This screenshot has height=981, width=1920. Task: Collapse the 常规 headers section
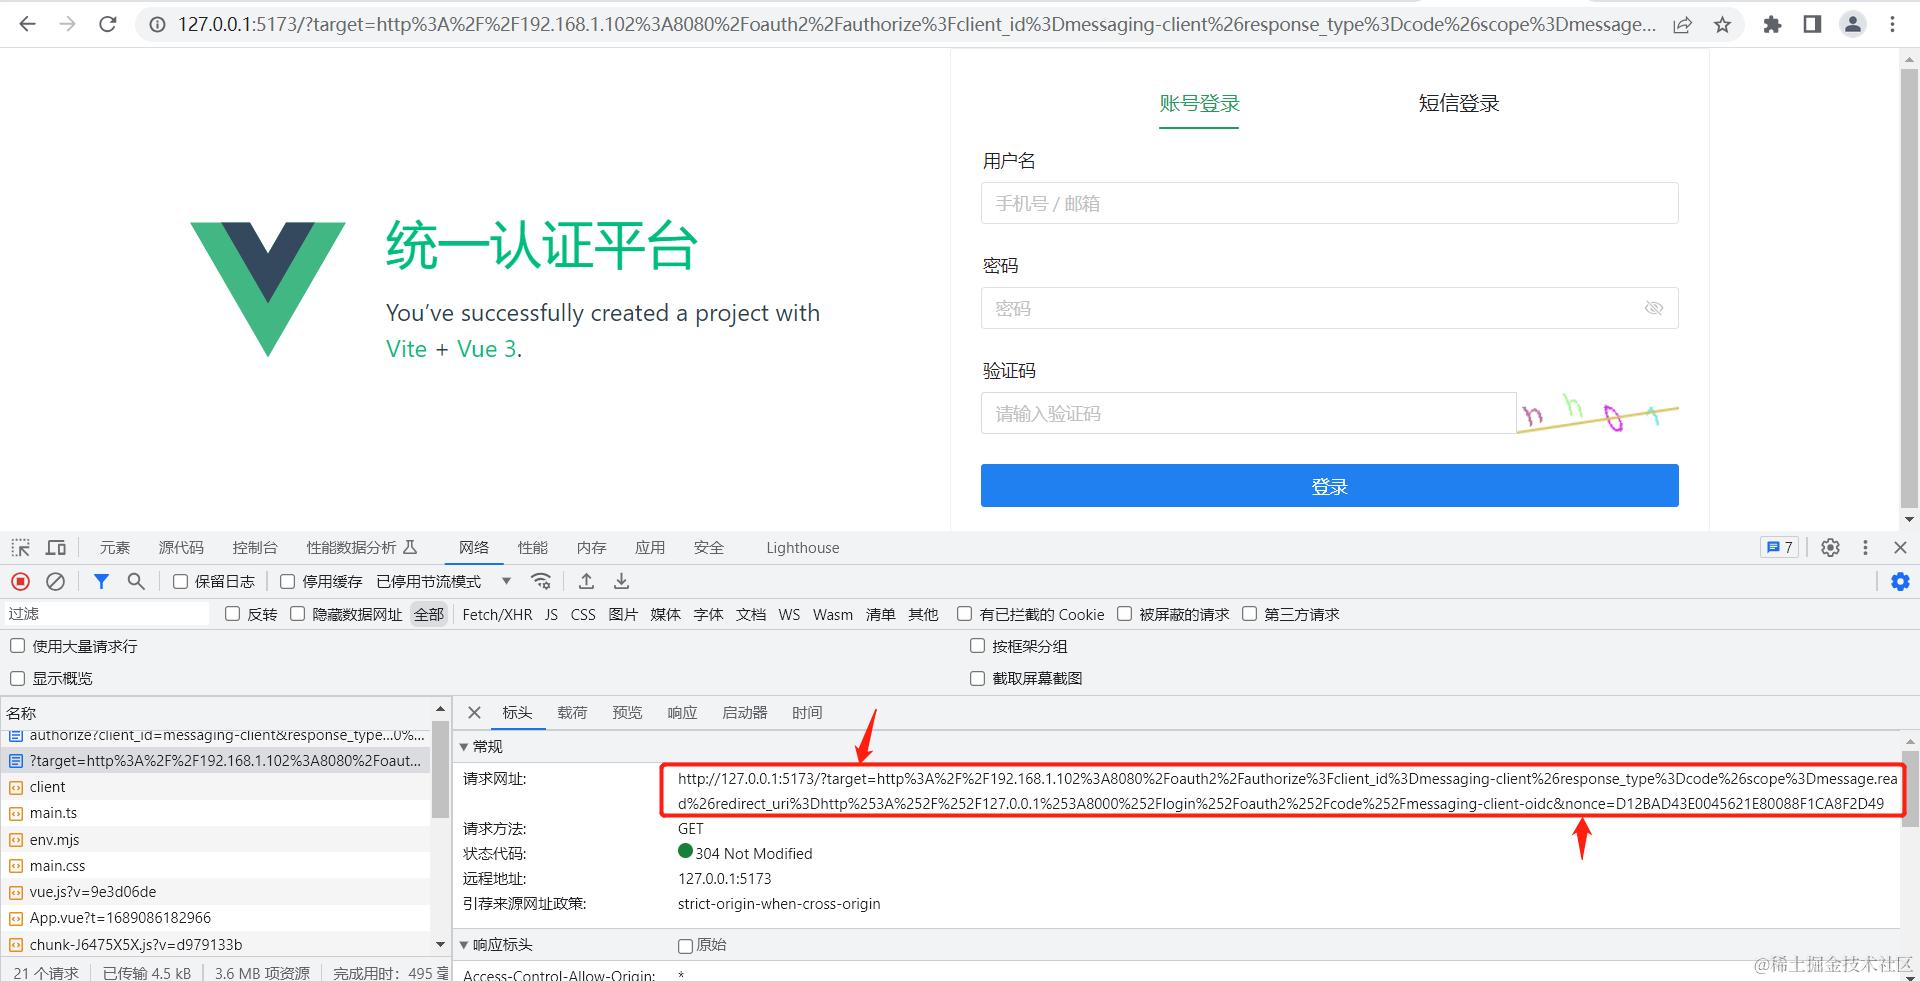tap(463, 746)
